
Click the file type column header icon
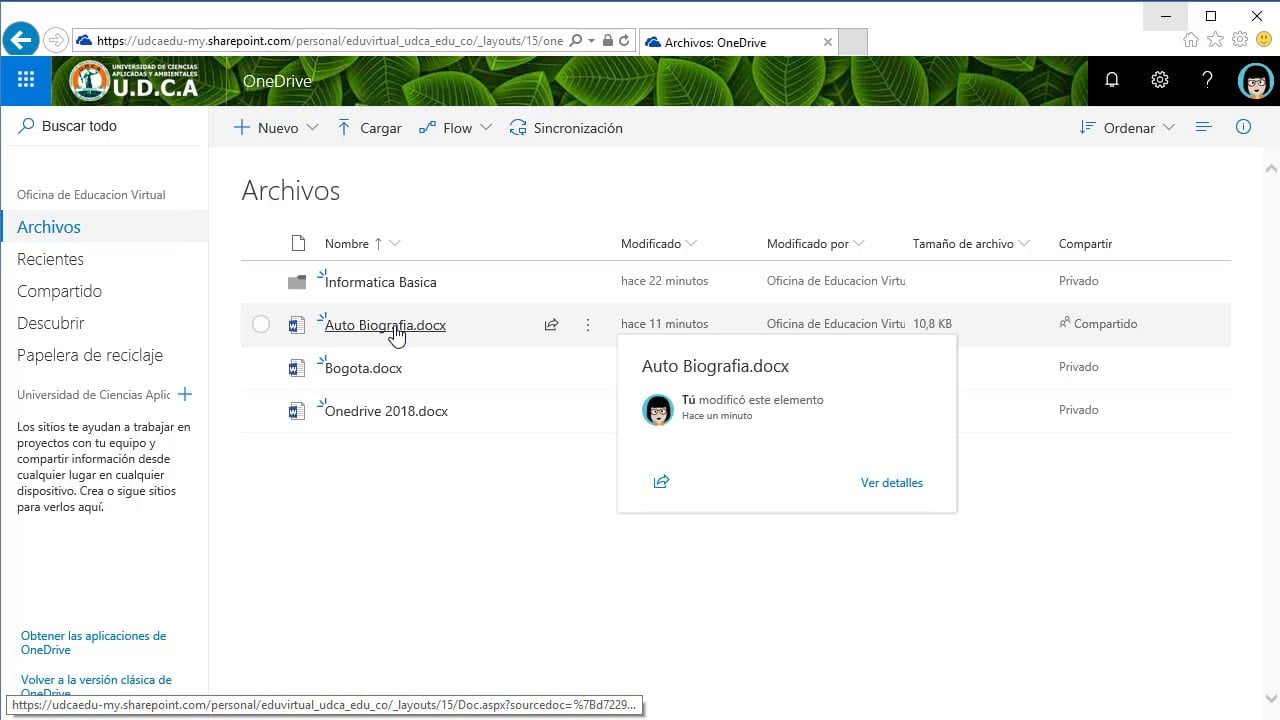[x=298, y=243]
